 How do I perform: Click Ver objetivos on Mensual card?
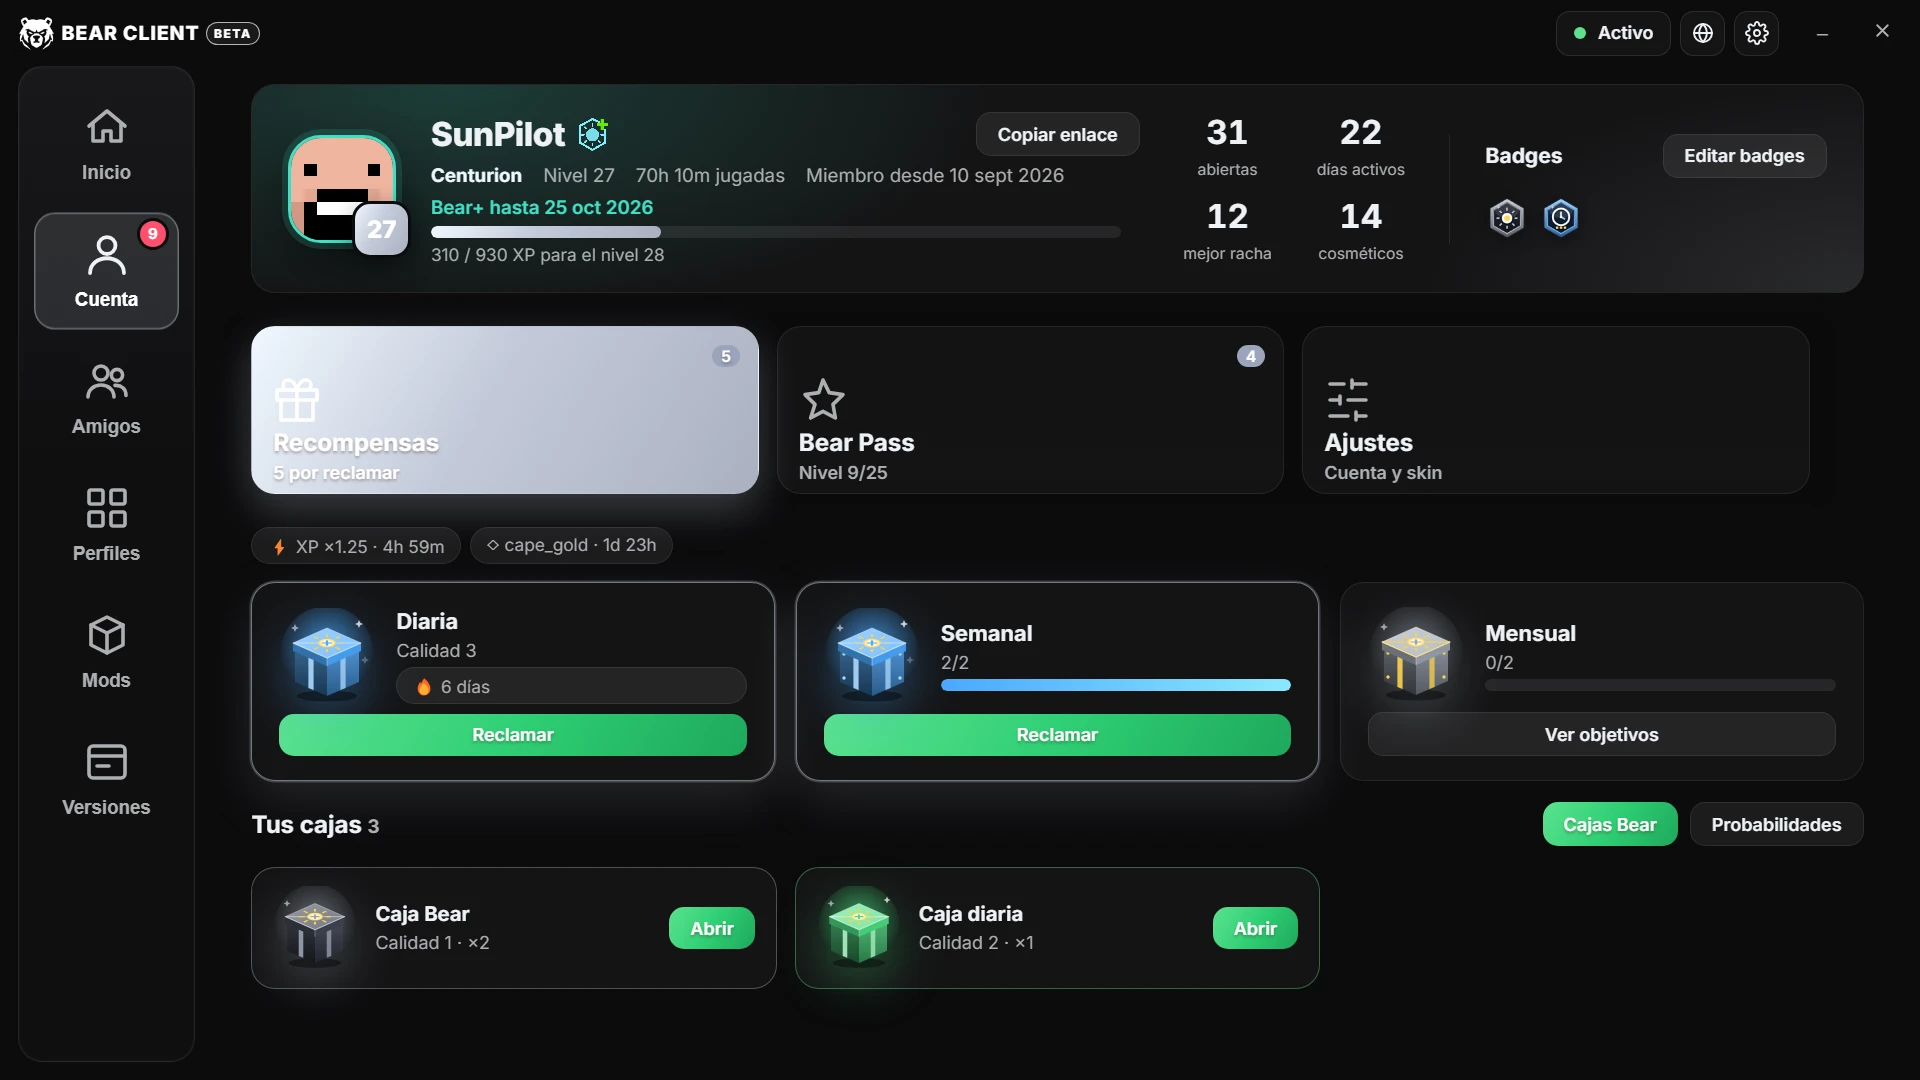pos(1601,735)
